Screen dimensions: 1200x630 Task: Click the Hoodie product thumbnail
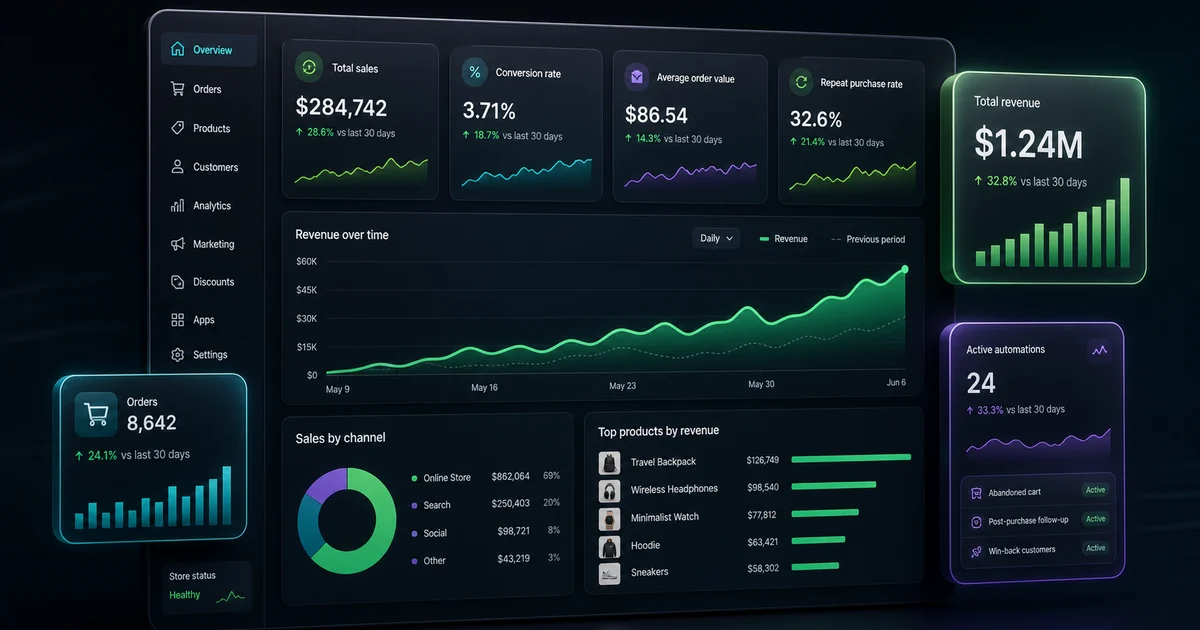(x=609, y=546)
